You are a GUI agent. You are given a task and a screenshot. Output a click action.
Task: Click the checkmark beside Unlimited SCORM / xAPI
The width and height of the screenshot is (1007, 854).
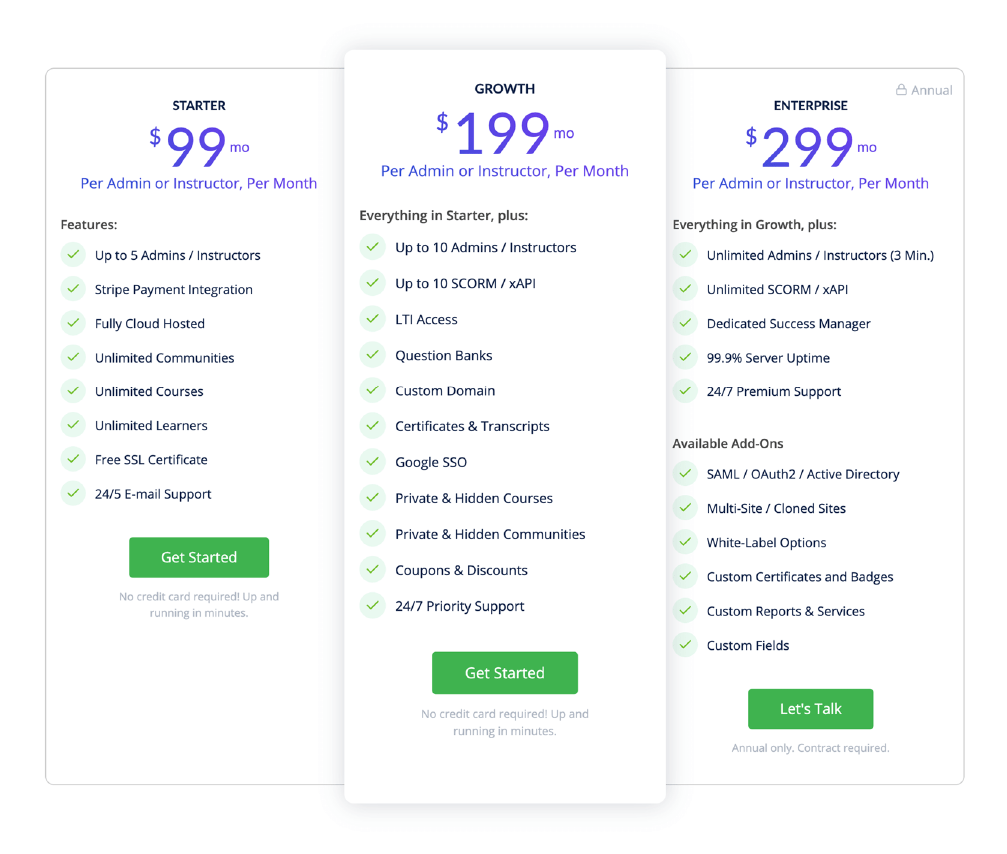tap(685, 289)
